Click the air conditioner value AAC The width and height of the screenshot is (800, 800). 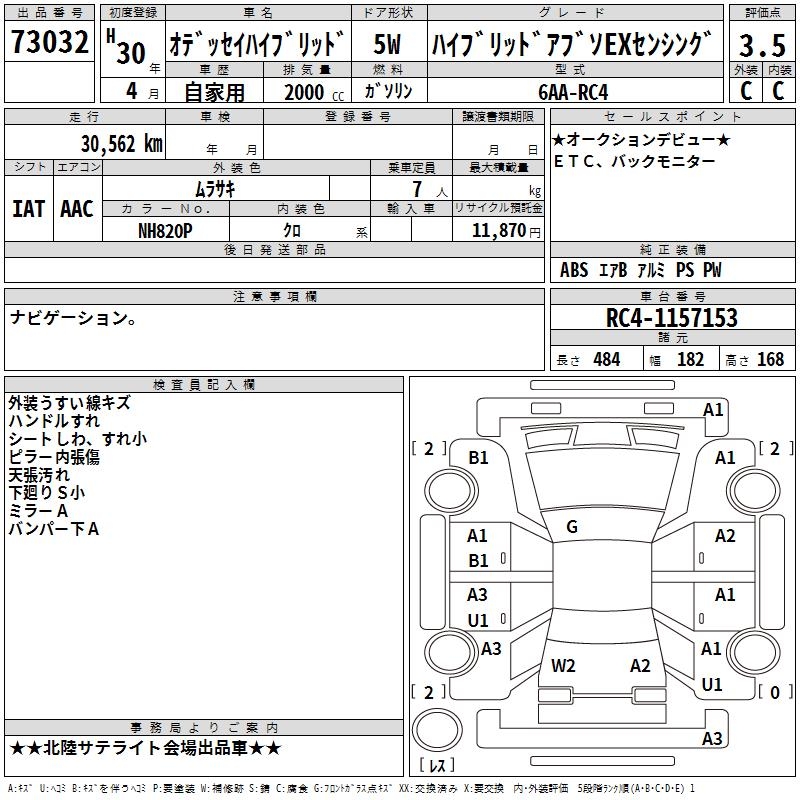[x=77, y=209]
